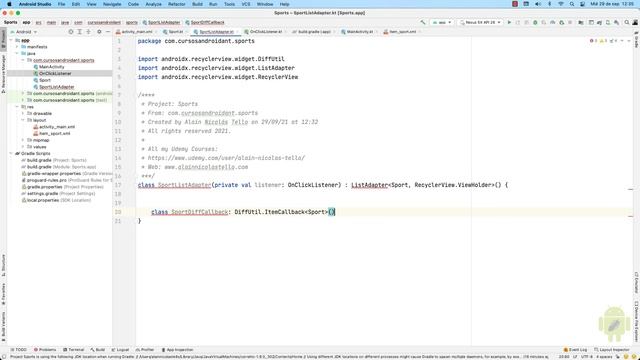Collapse the Gradle Scripts node

click(11, 153)
